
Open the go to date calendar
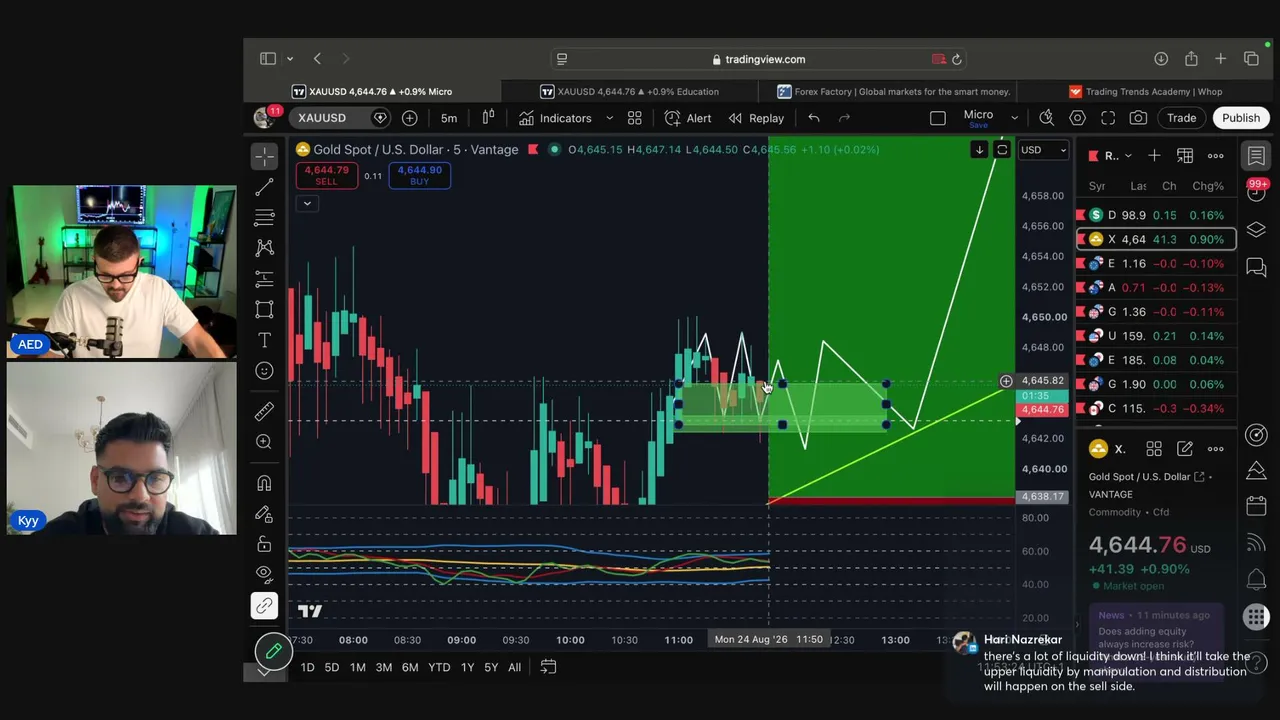(x=548, y=667)
